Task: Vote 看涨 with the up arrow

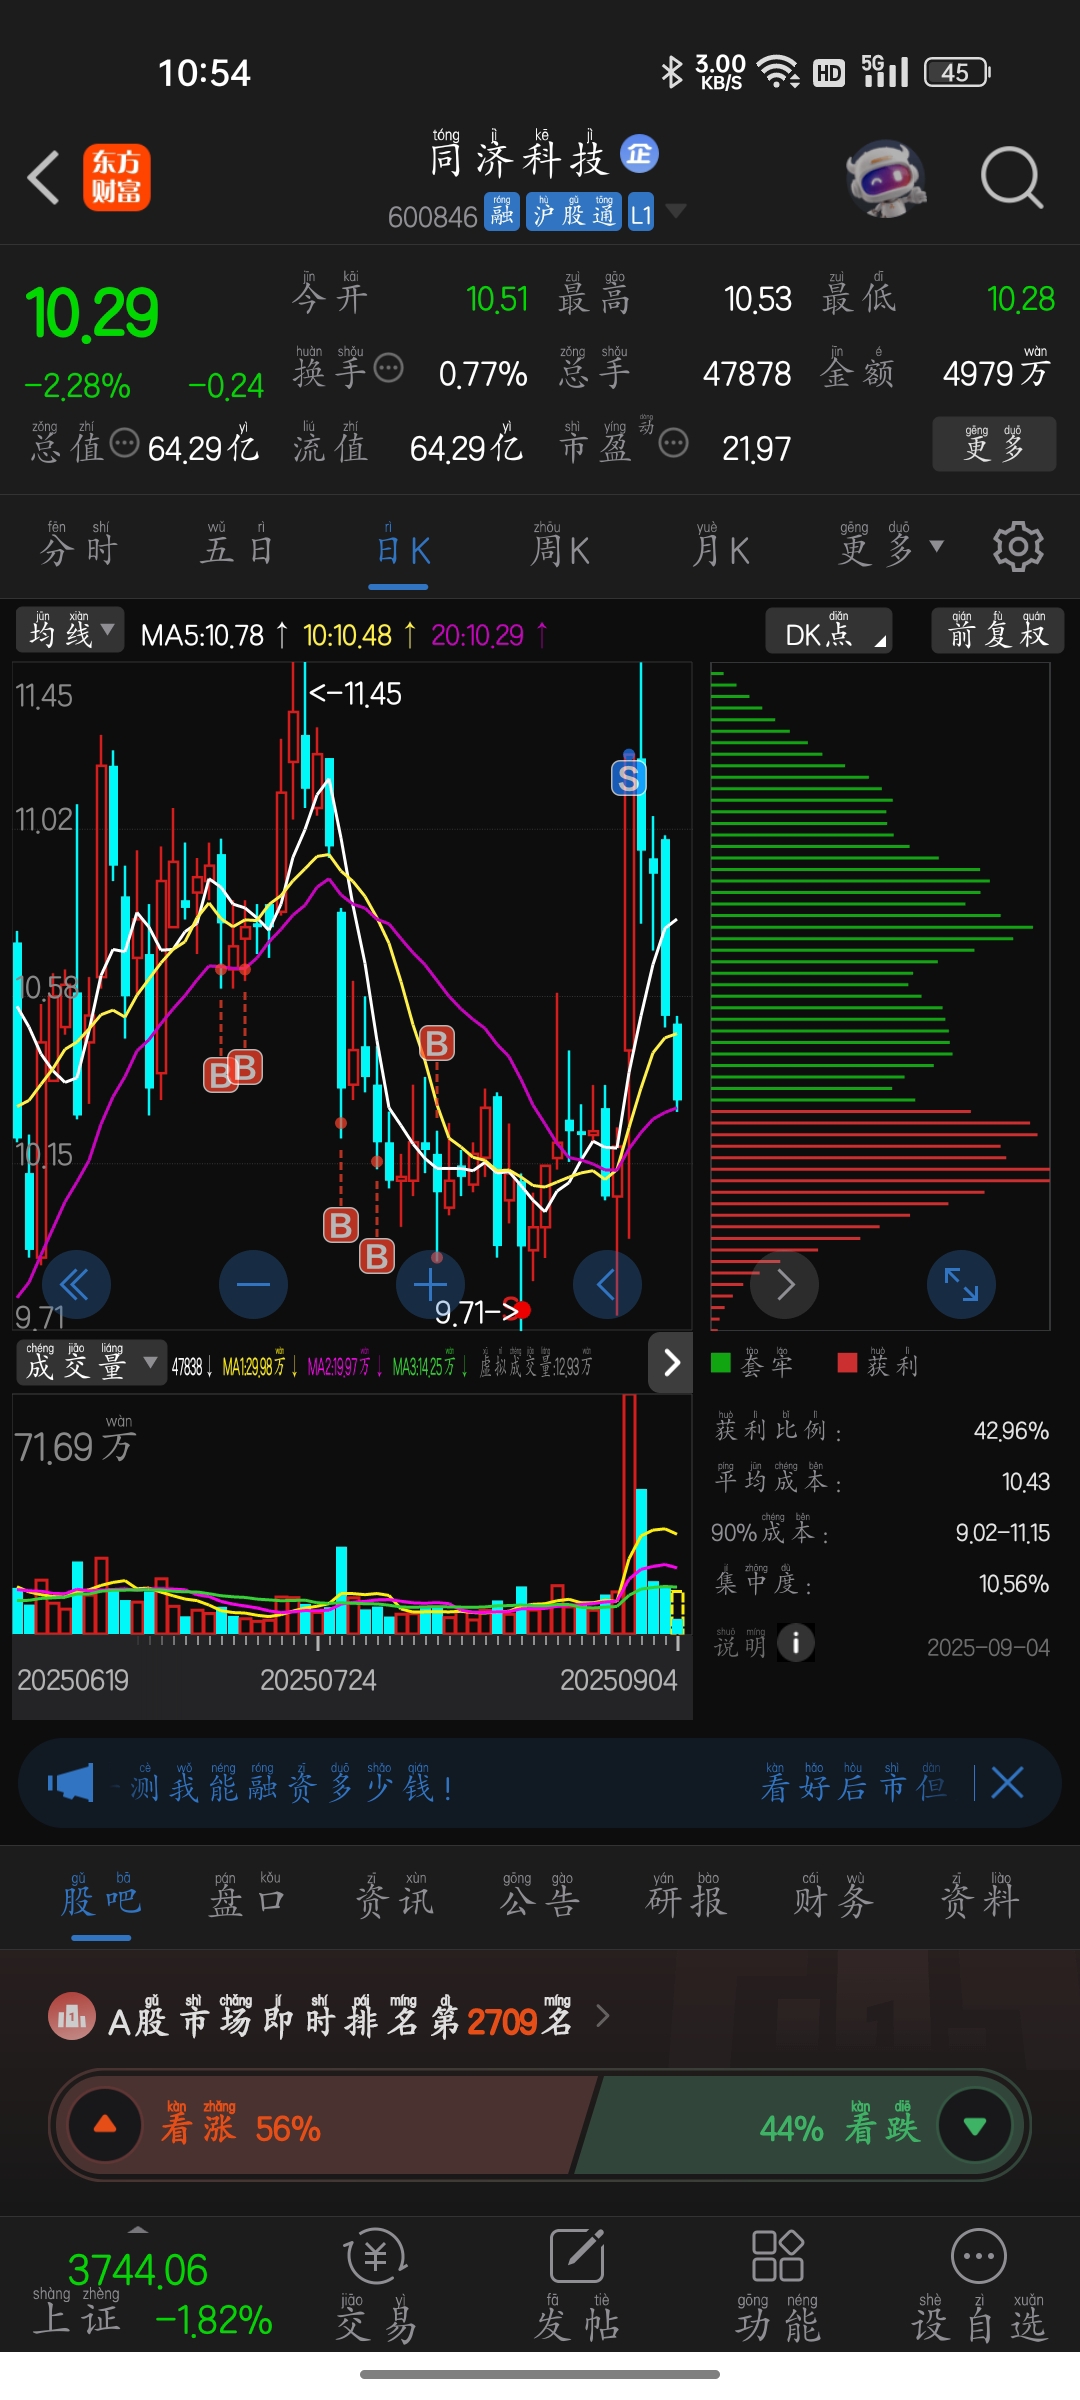Action: 104,2125
